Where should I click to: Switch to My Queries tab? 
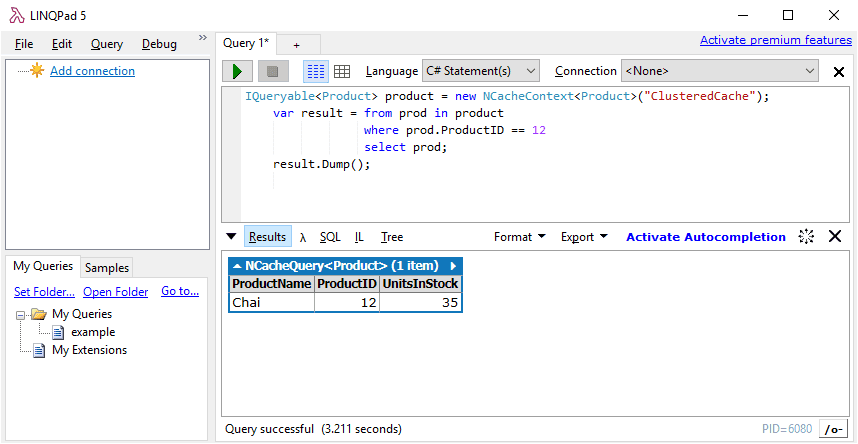pos(43,266)
